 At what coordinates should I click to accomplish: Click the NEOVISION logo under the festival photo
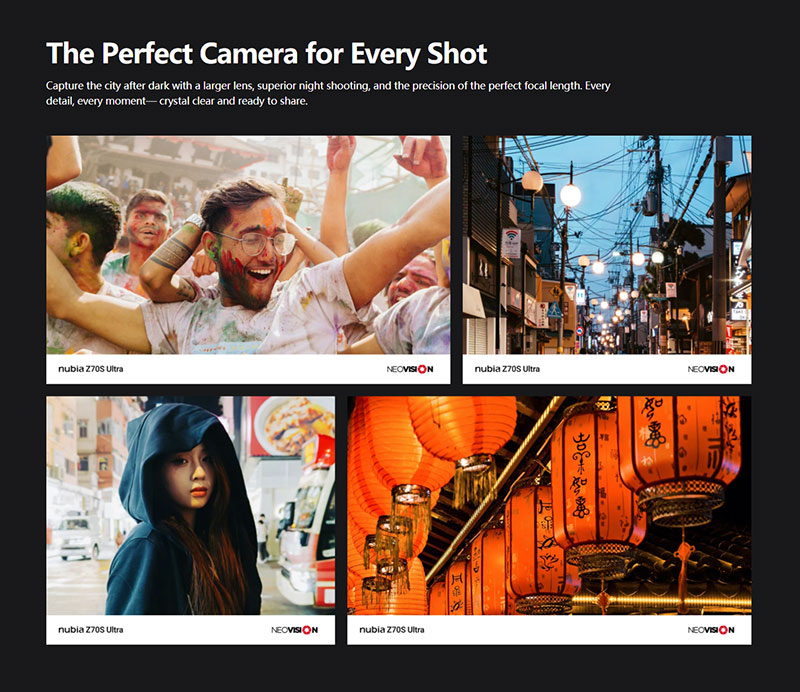coord(410,369)
